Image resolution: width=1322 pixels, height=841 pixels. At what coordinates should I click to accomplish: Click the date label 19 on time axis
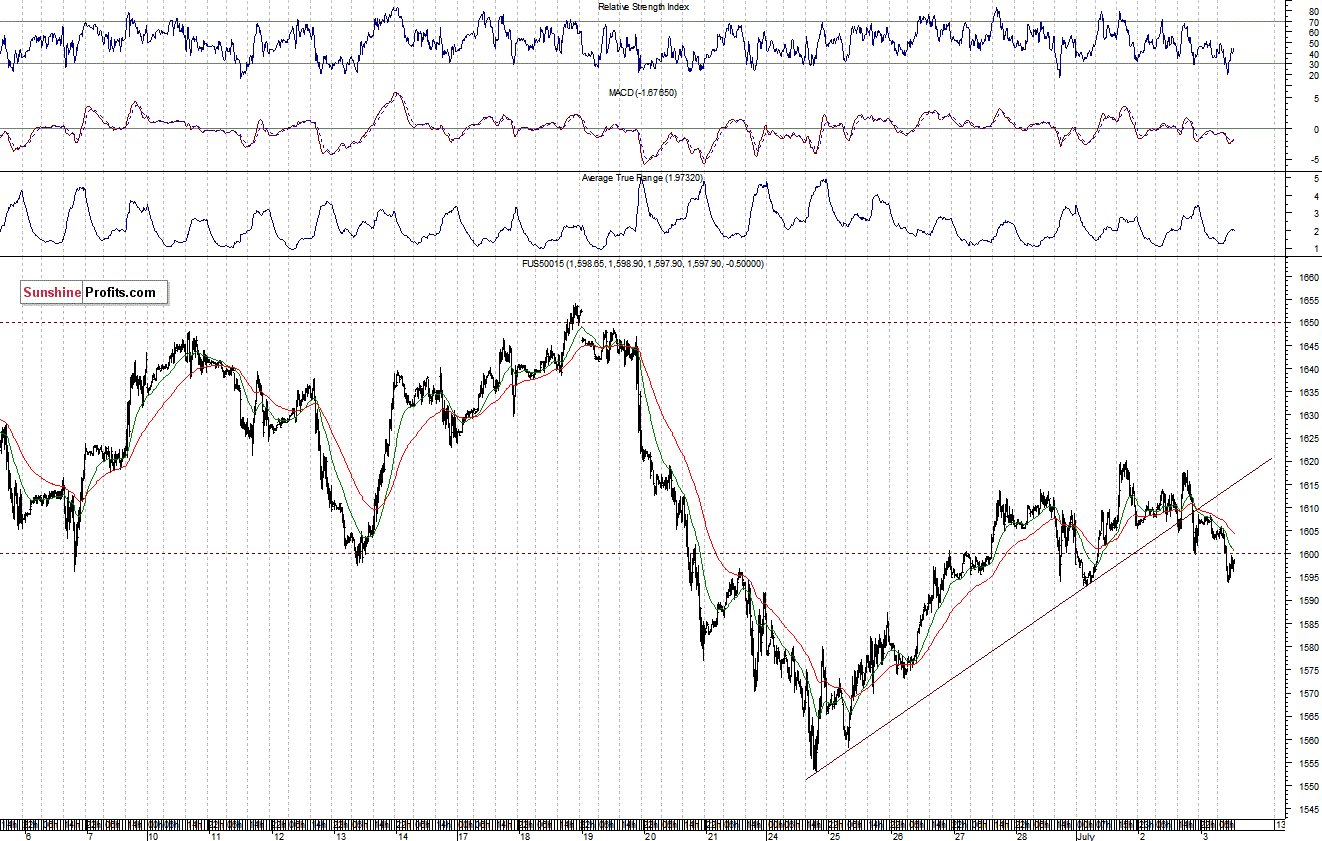588,835
